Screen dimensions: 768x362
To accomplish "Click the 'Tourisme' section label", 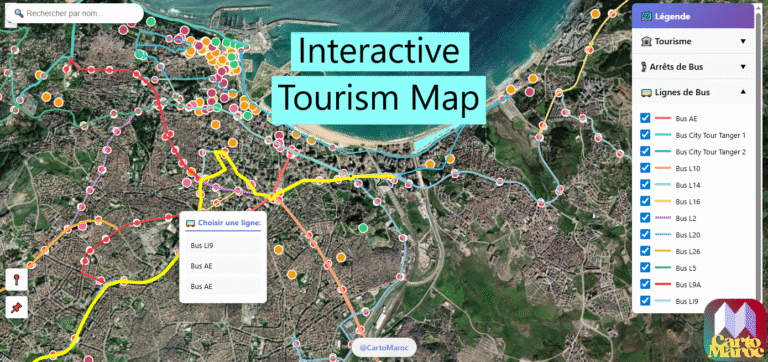I will tap(673, 42).
